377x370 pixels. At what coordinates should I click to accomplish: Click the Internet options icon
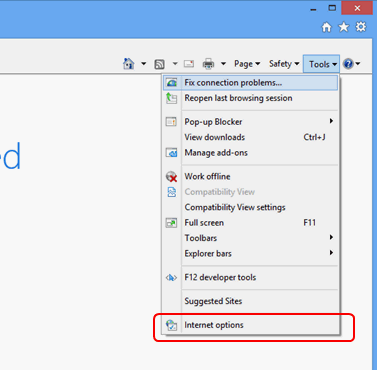[x=171, y=325]
